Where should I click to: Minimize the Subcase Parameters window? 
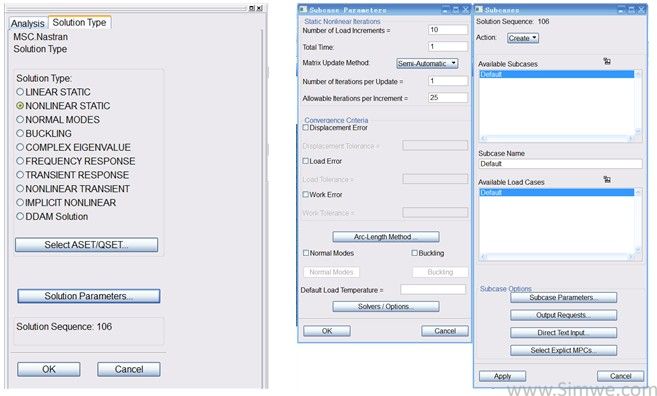click(x=446, y=9)
